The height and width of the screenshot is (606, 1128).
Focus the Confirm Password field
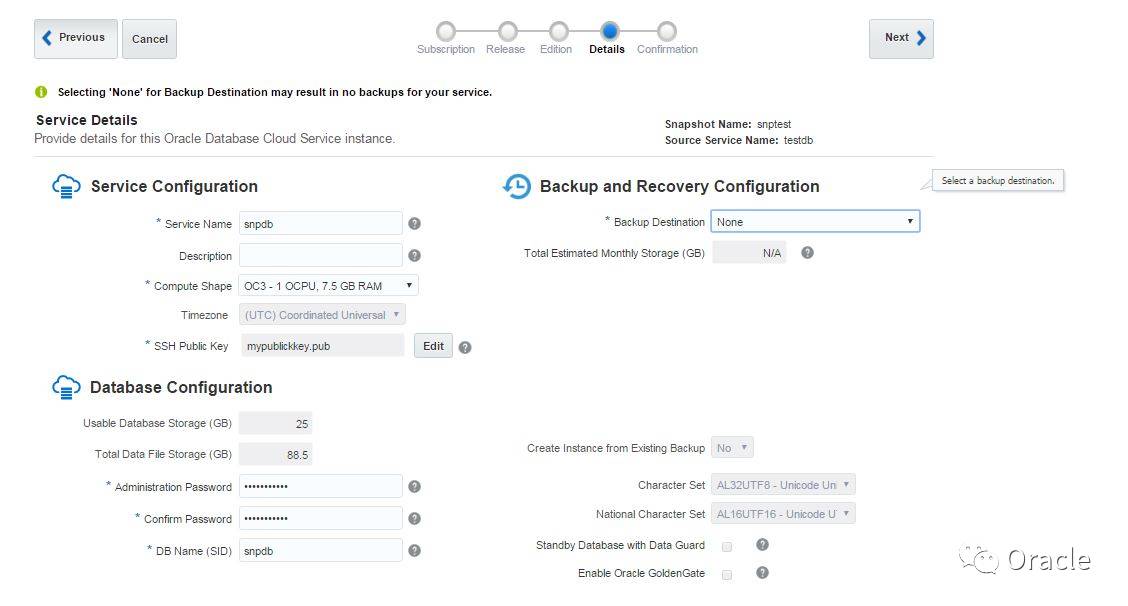click(x=321, y=518)
